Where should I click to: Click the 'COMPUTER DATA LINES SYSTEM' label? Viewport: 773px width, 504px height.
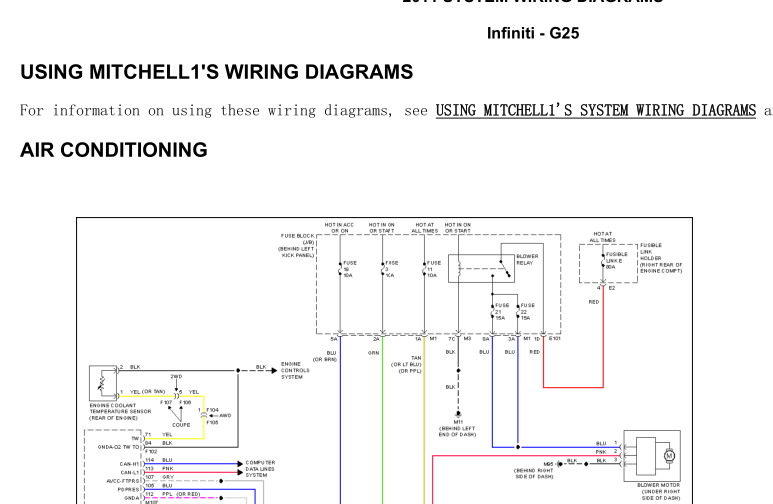pos(260,468)
